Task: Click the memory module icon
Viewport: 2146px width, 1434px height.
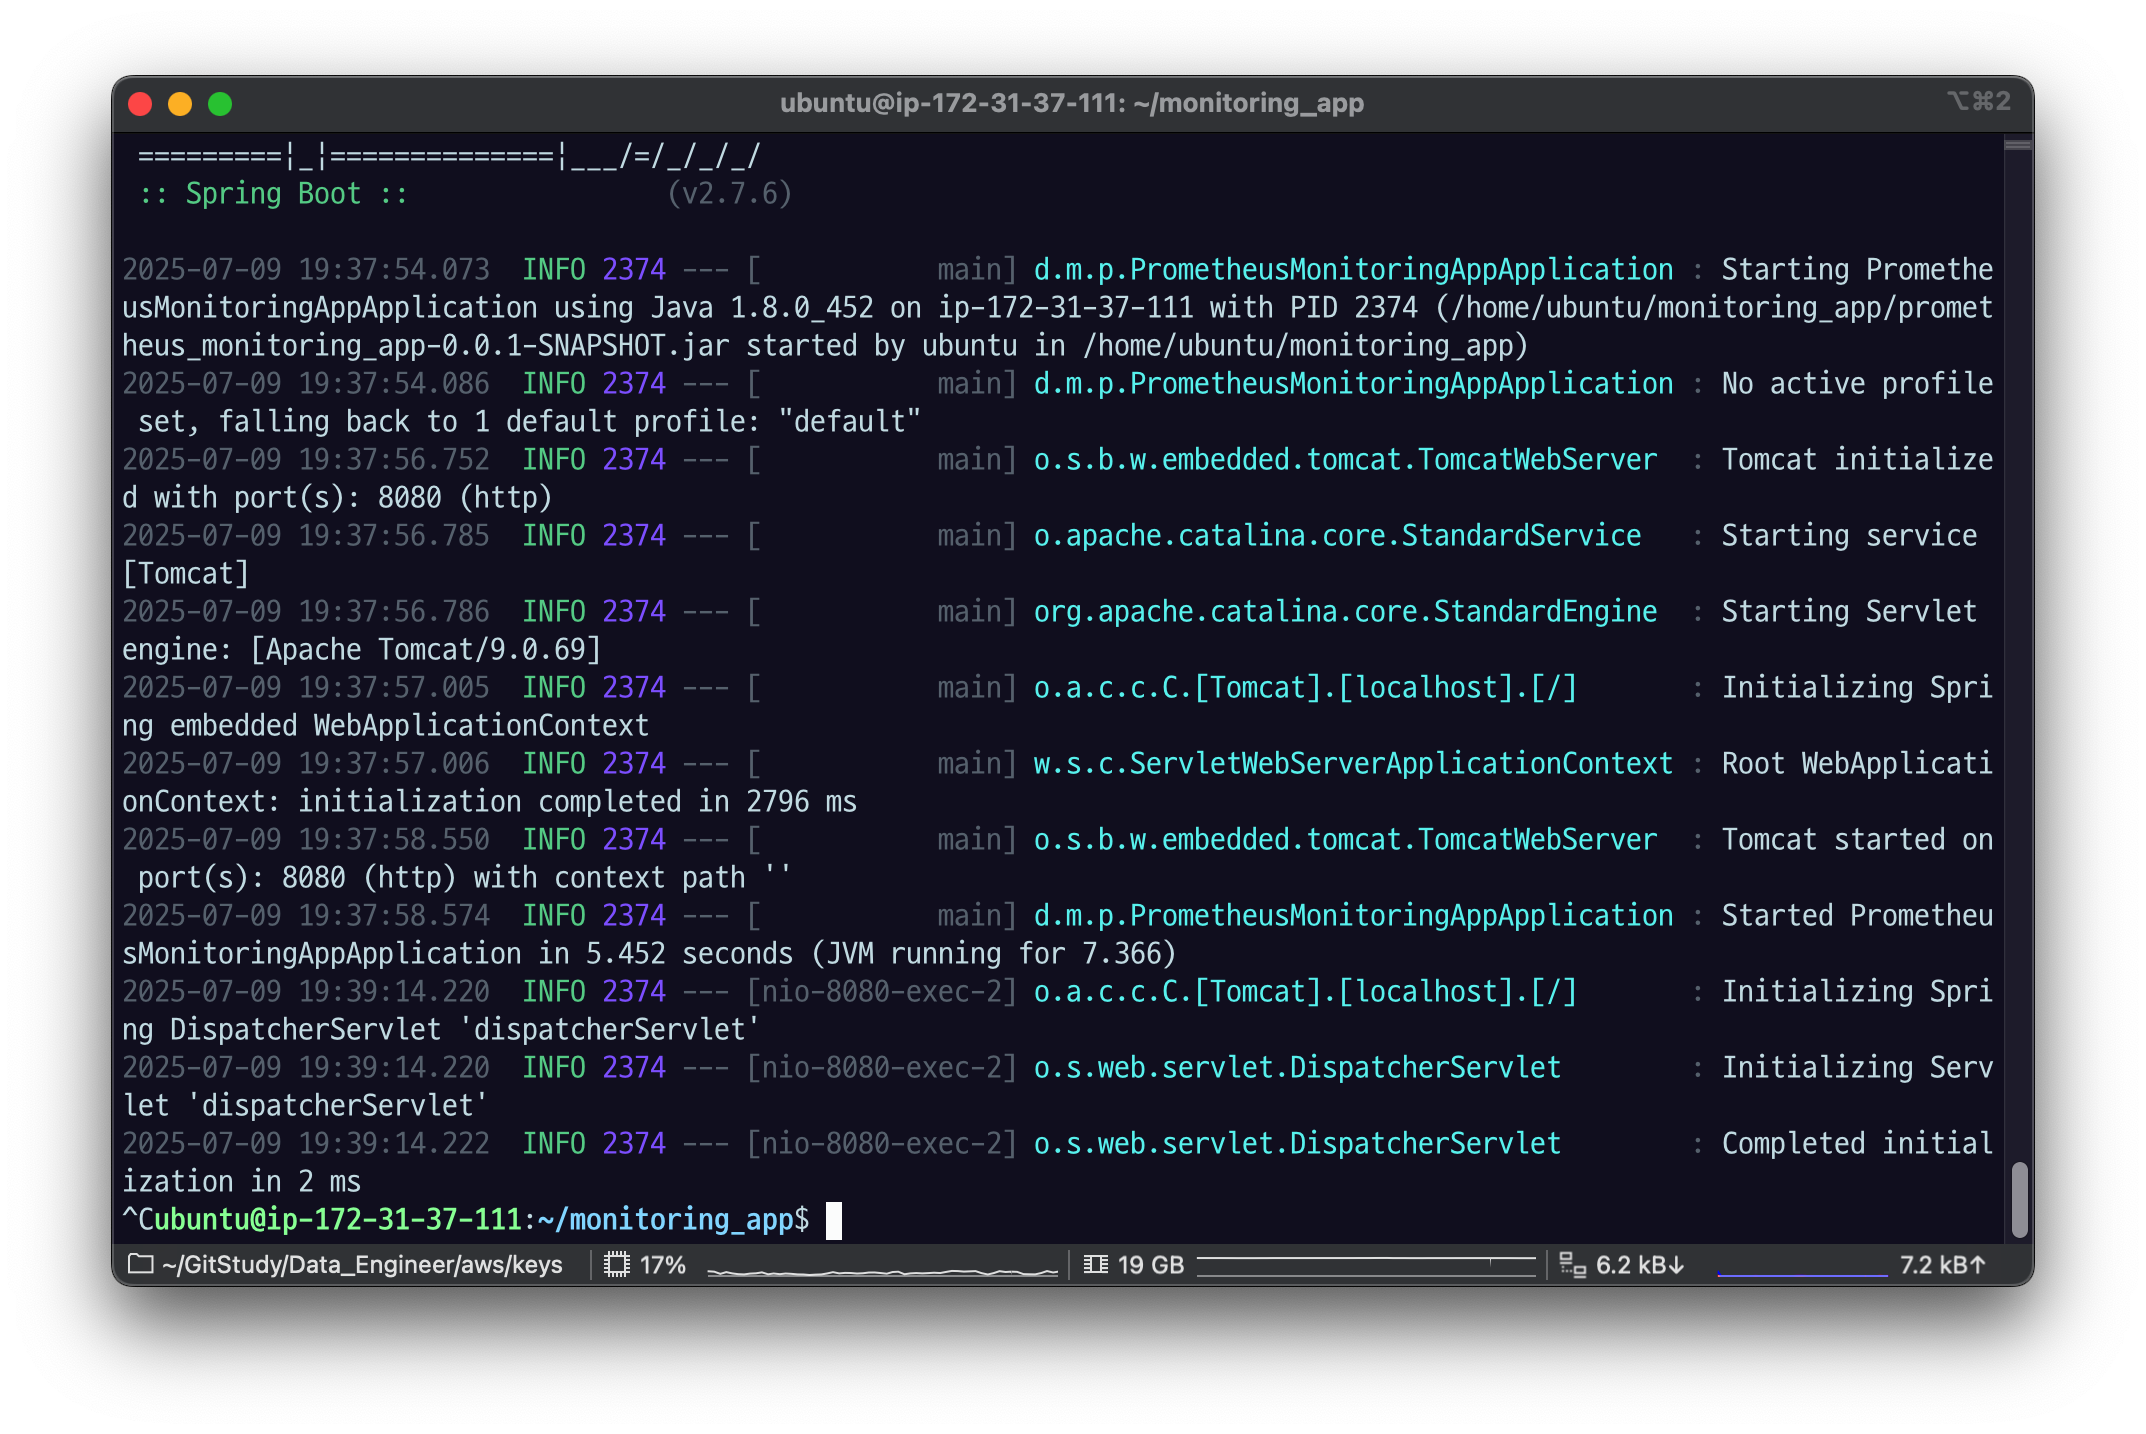Action: [1095, 1265]
